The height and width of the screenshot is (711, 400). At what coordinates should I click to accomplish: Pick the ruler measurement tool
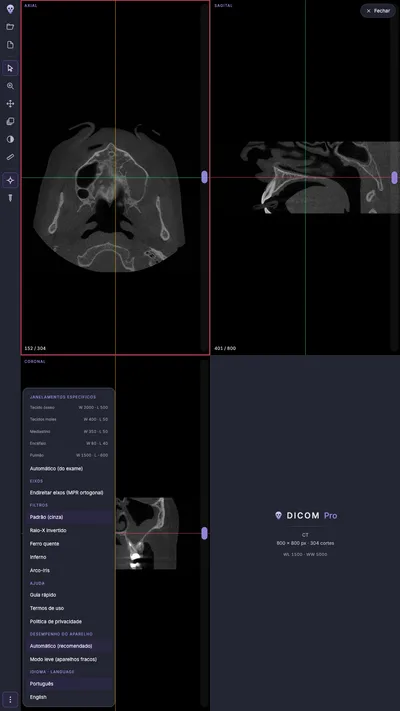10,157
